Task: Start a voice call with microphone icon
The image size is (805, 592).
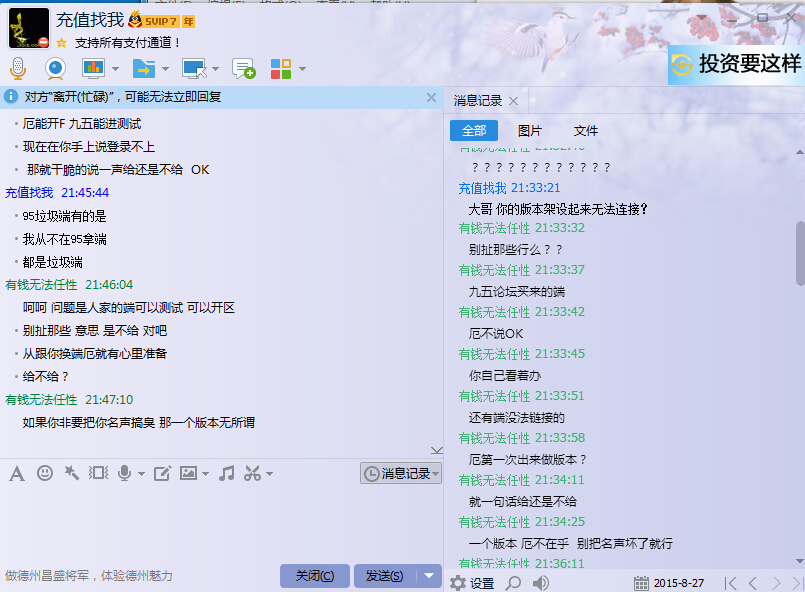Action: [17, 68]
